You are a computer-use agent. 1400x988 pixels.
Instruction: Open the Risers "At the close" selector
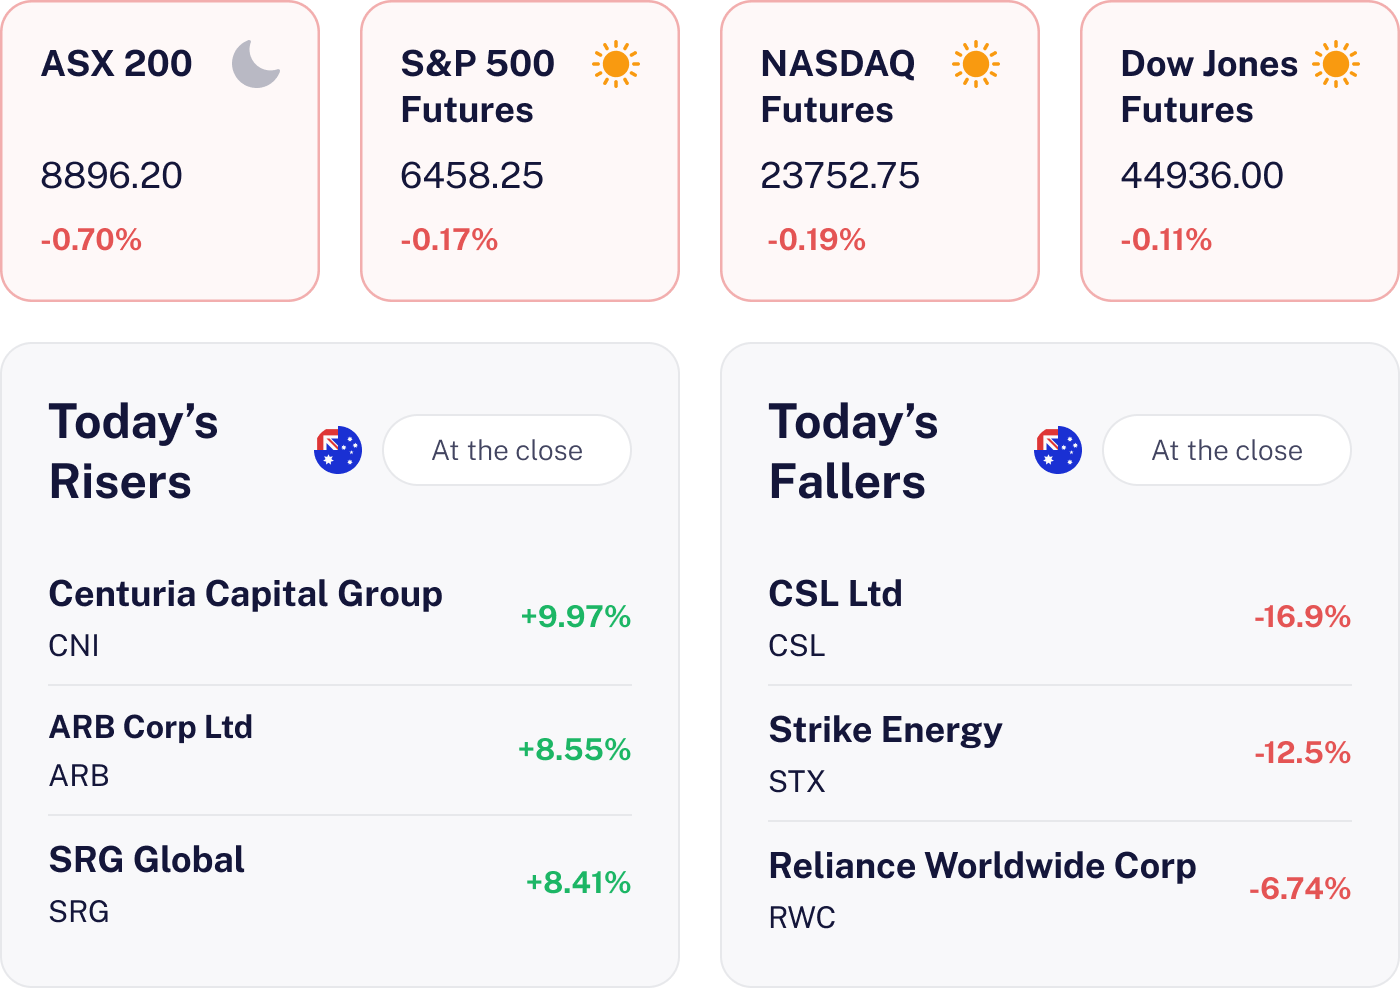point(507,450)
